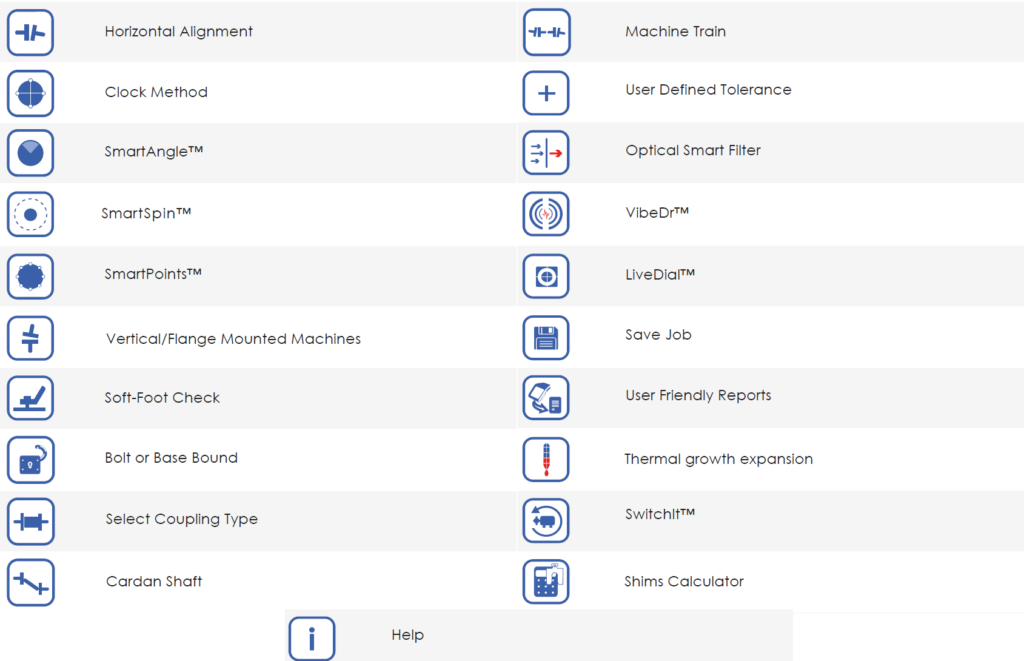Choose the SmartAngle measurement icon
Image resolution: width=1024 pixels, height=661 pixels.
[30, 153]
